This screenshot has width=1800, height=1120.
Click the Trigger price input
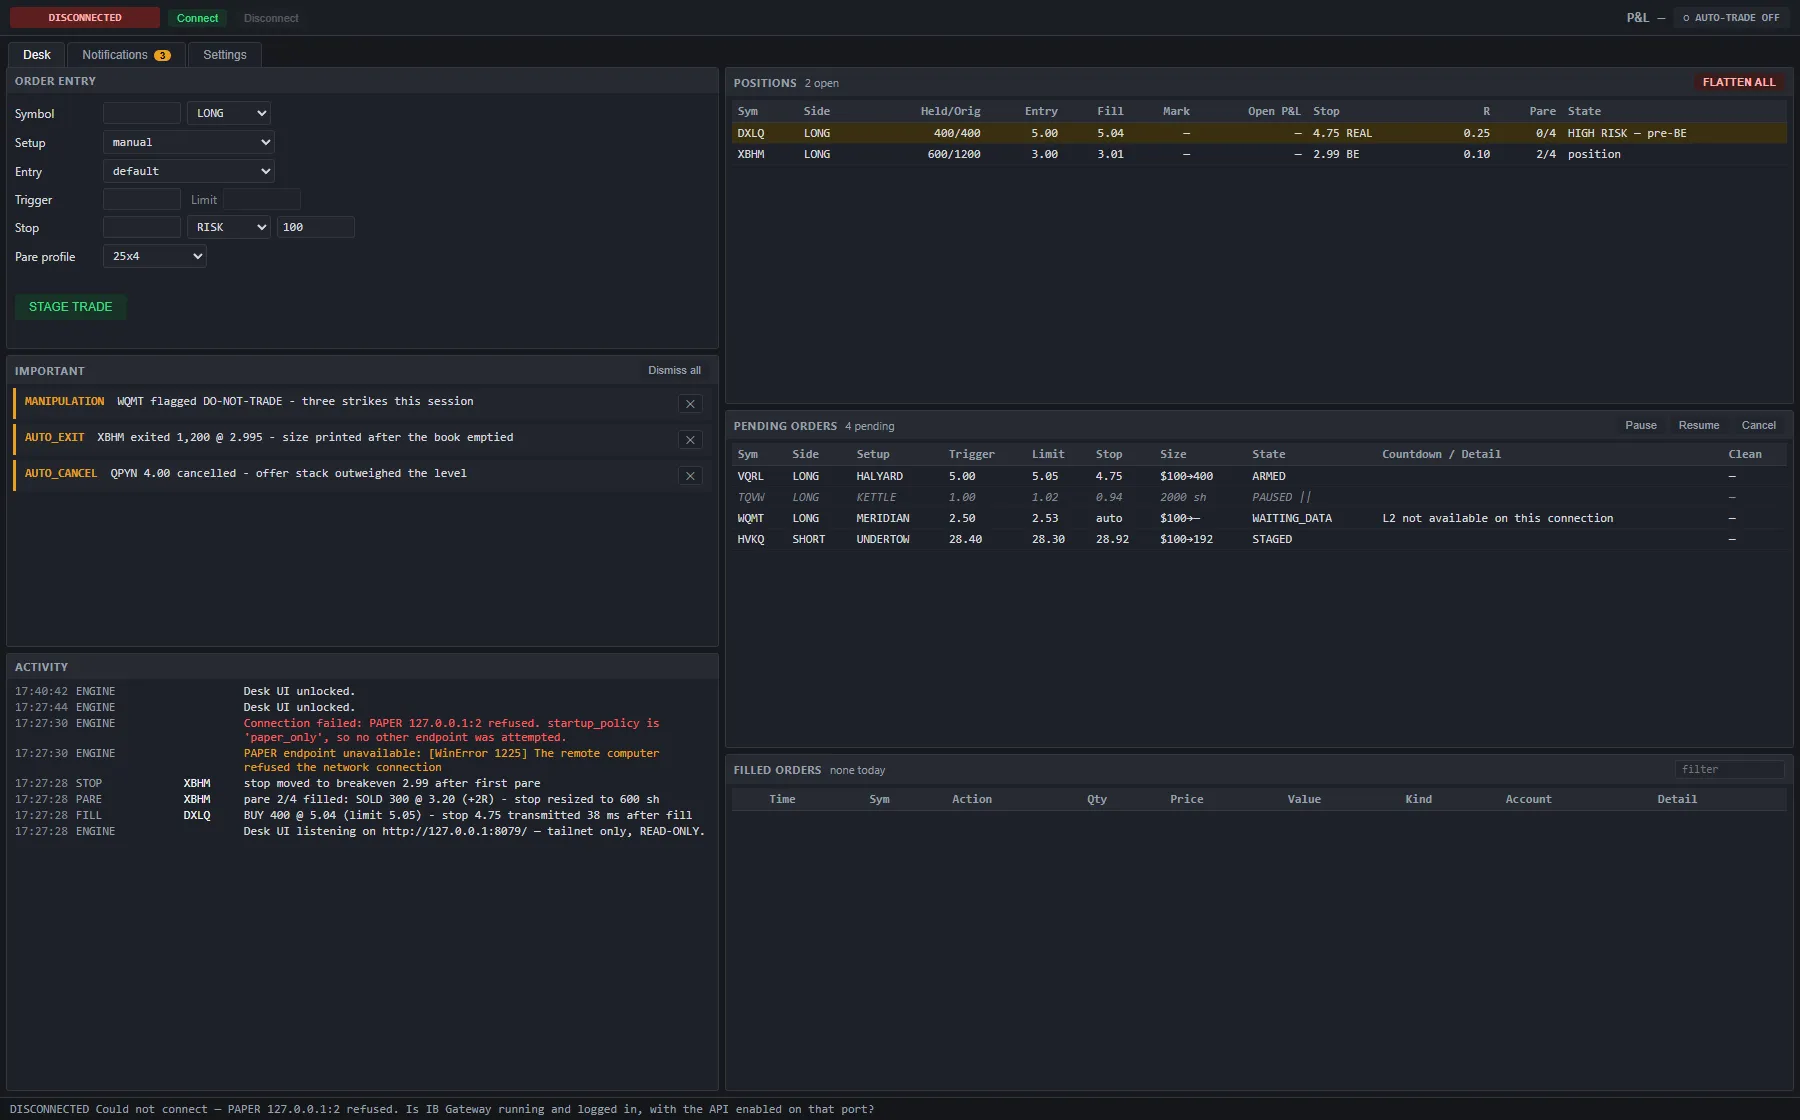point(142,199)
